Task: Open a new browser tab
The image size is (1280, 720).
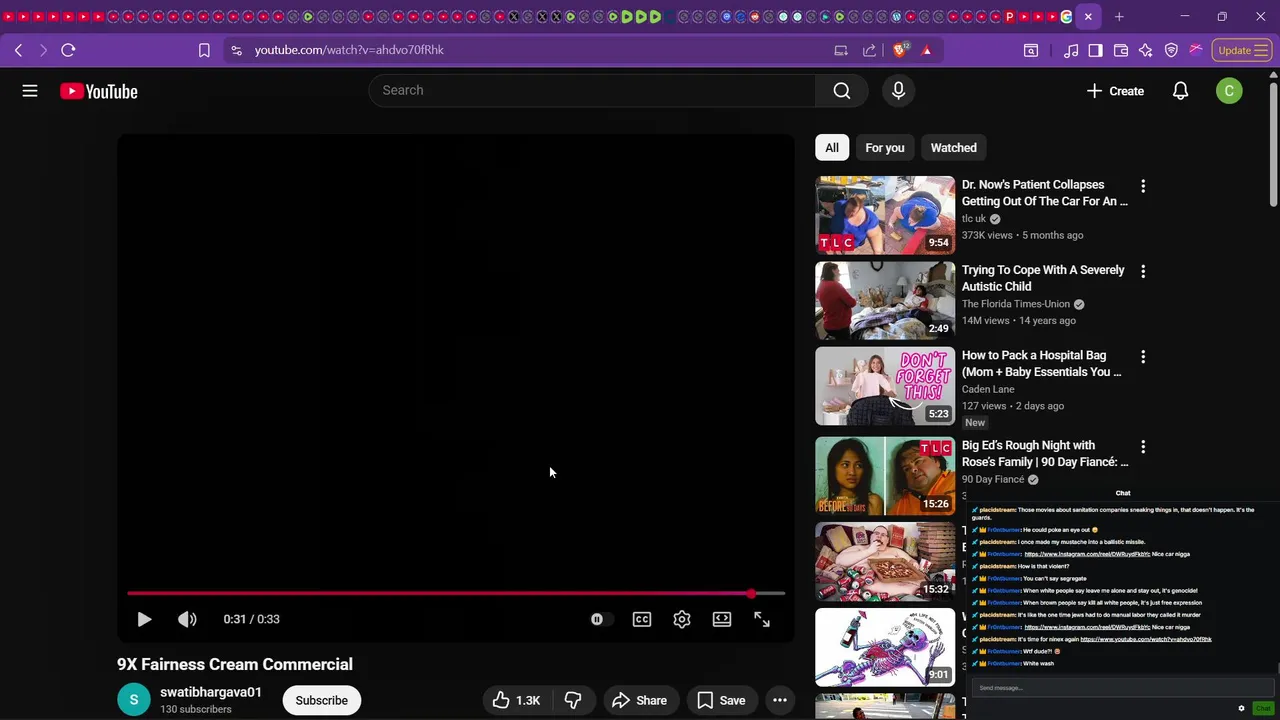Action: (x=1119, y=16)
